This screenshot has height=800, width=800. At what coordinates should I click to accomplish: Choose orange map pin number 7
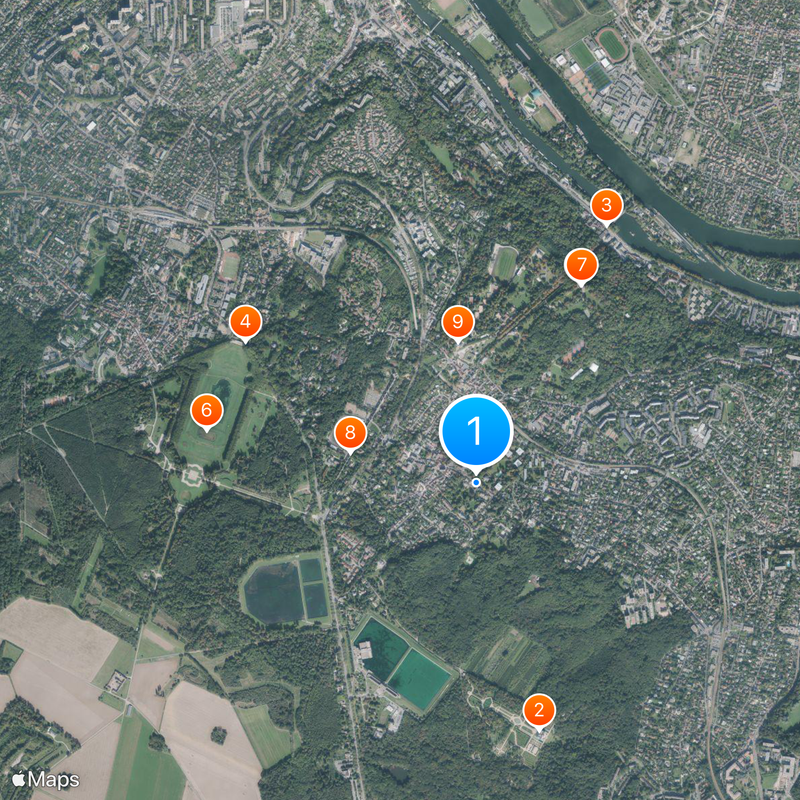point(581,265)
